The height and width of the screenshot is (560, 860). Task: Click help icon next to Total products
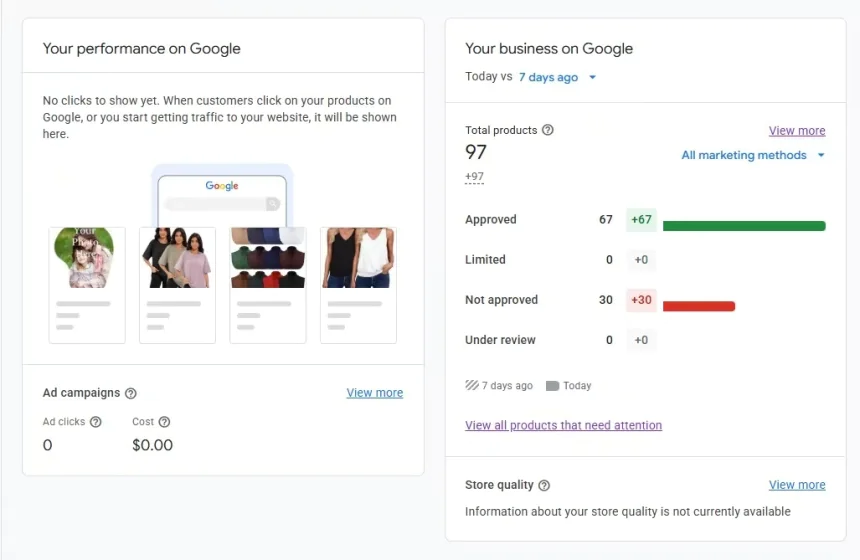[x=548, y=130]
